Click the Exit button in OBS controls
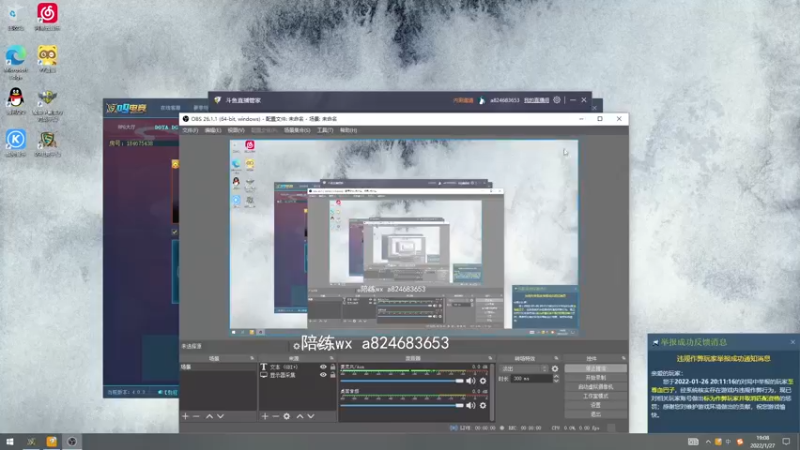The image size is (800, 450). (595, 414)
